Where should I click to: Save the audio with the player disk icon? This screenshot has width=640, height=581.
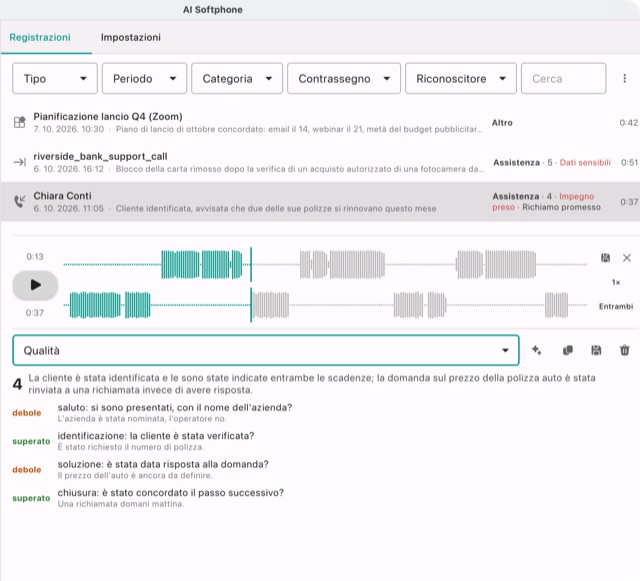coord(605,258)
